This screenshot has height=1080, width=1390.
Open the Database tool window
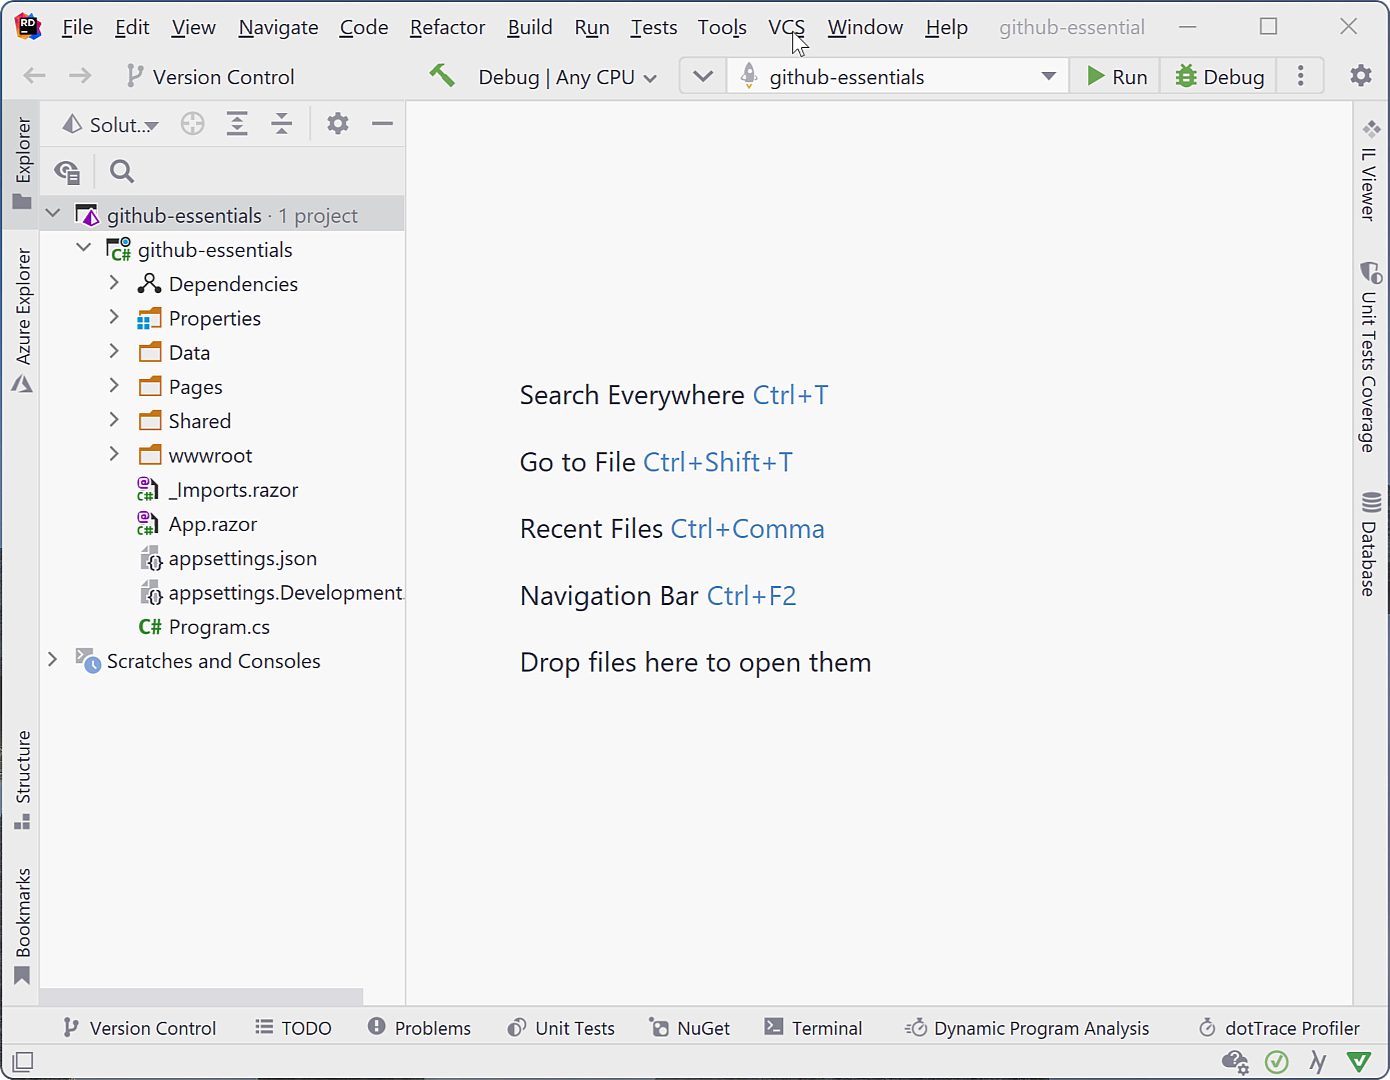[x=1370, y=545]
